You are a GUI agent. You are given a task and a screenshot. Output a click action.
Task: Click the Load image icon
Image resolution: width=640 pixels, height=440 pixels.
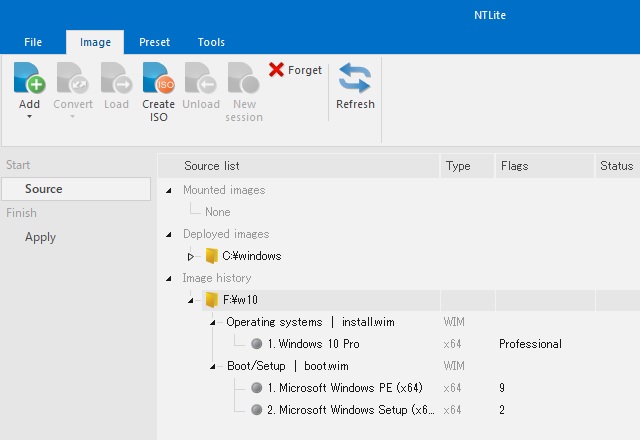point(116,78)
